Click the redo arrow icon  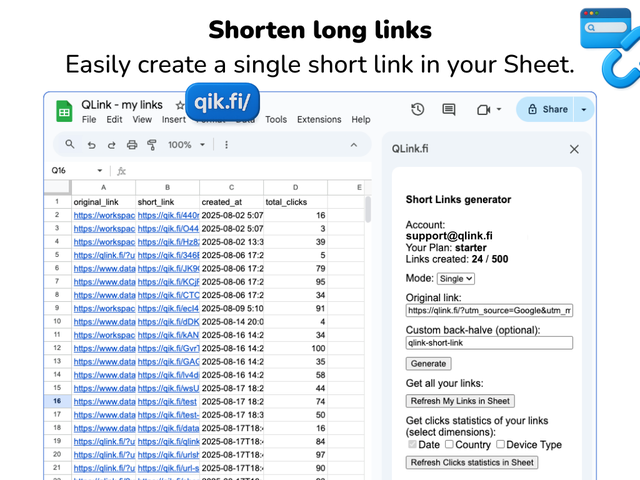pyautogui.click(x=111, y=145)
